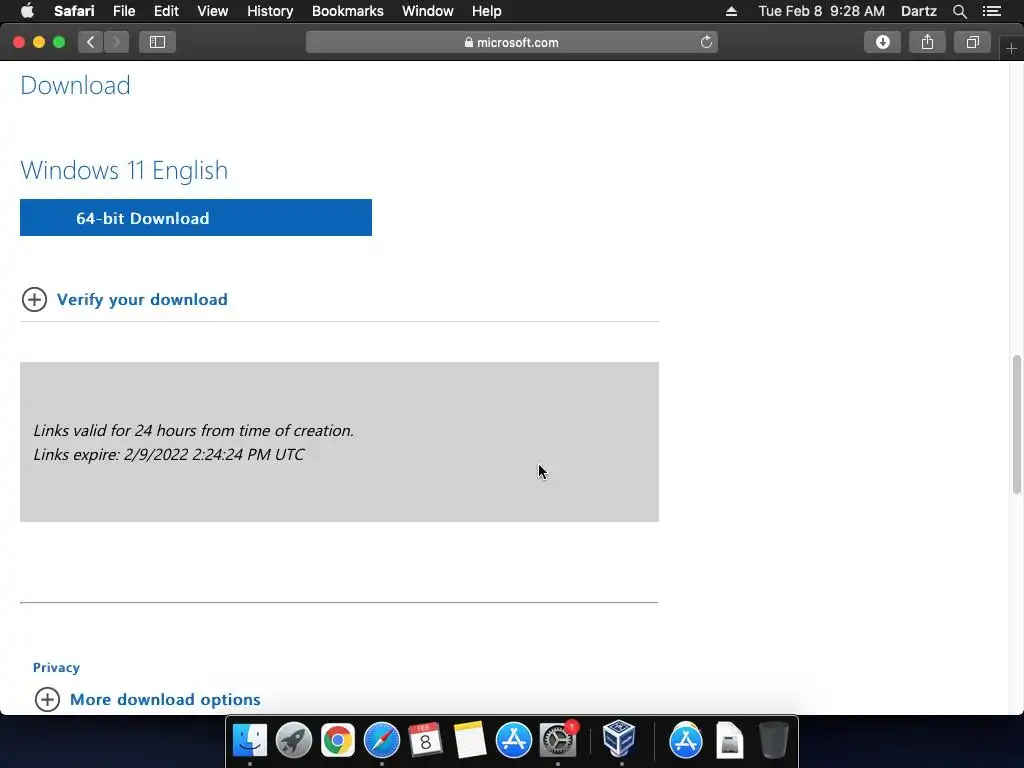Expand More download options section
Screen dimensions: 1024x768
148,699
